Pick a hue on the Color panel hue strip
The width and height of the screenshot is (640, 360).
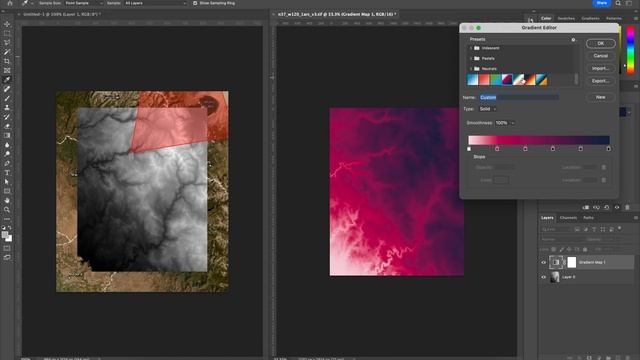631,50
